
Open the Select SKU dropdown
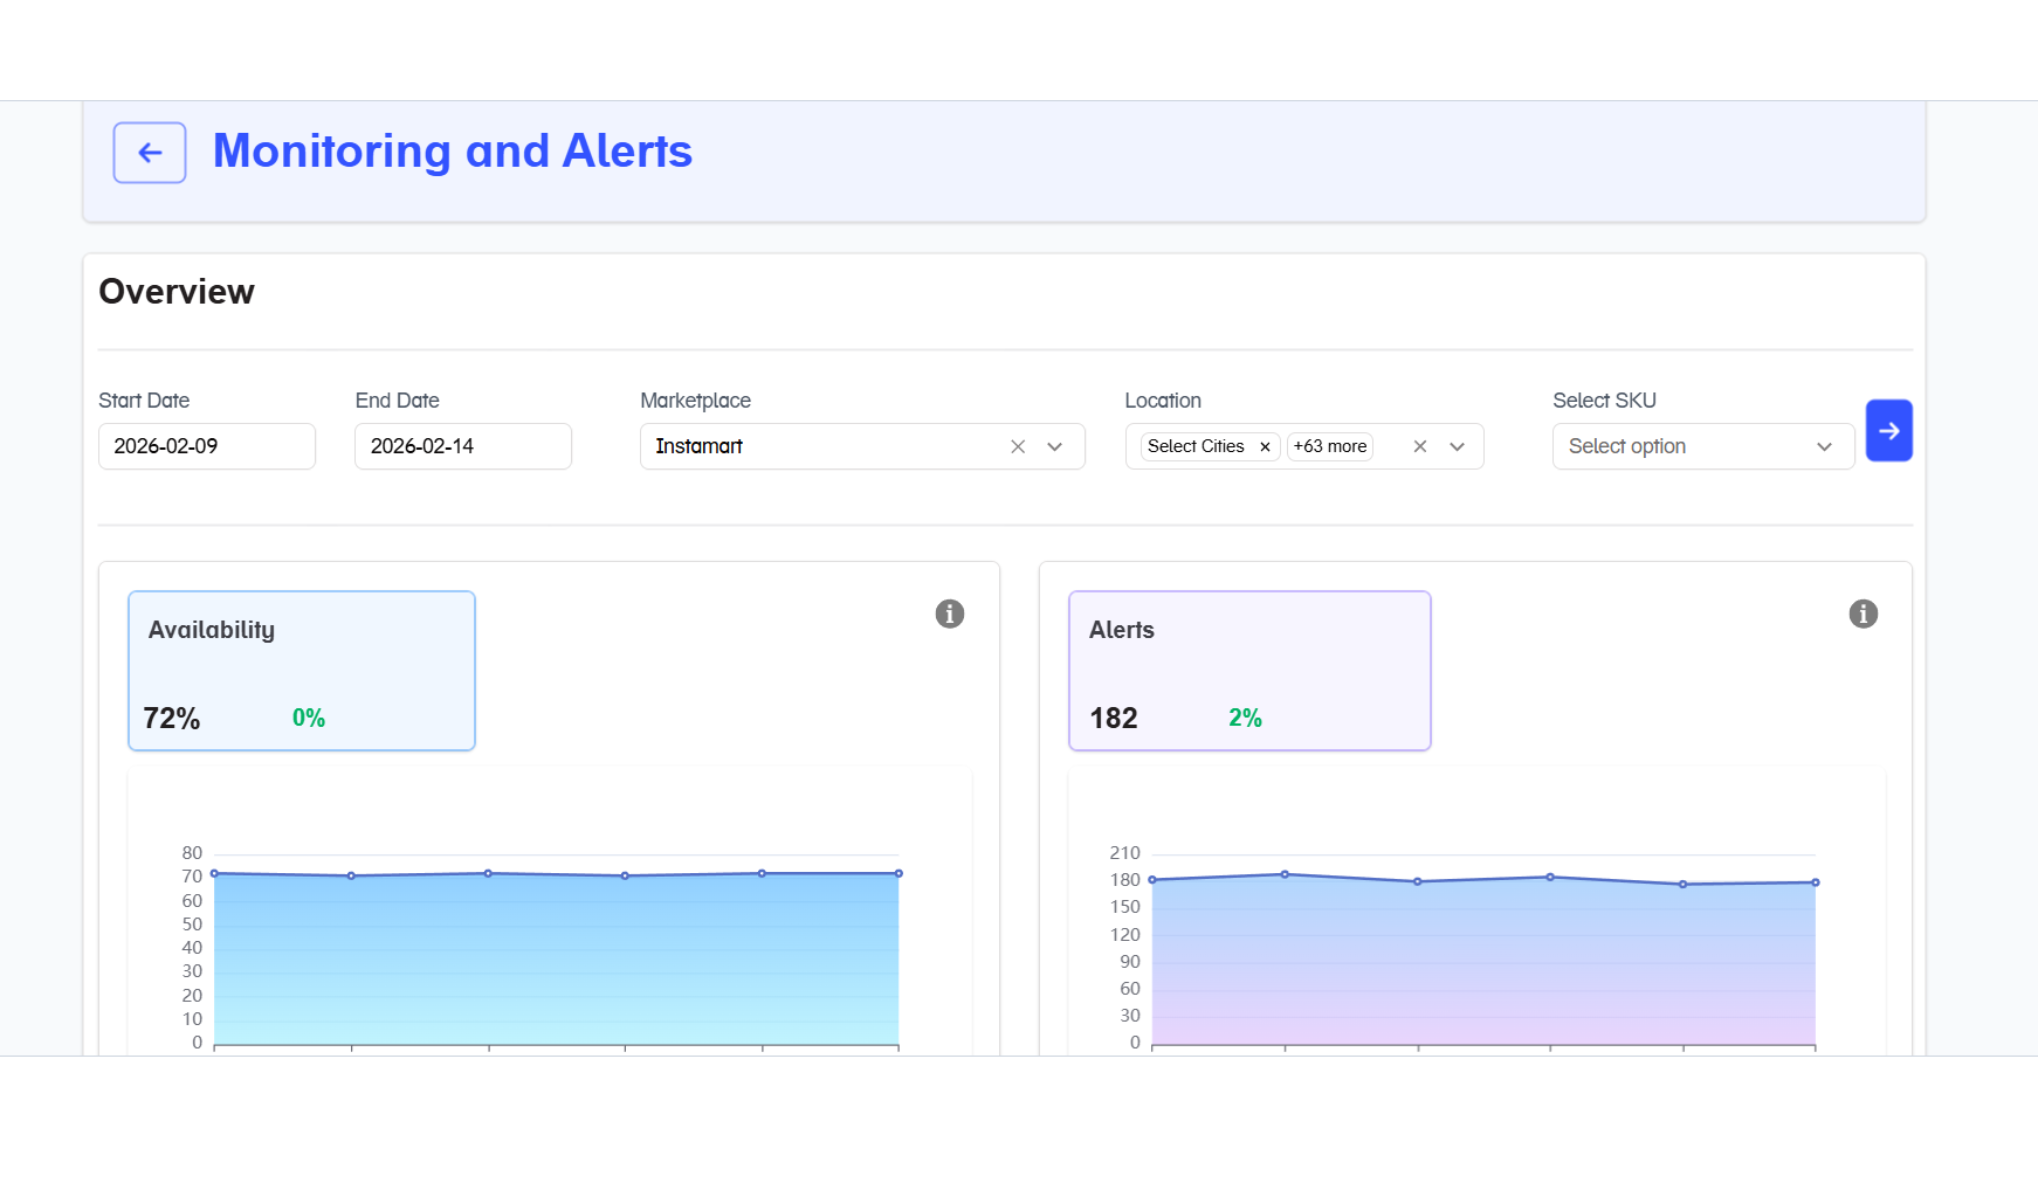(1702, 447)
